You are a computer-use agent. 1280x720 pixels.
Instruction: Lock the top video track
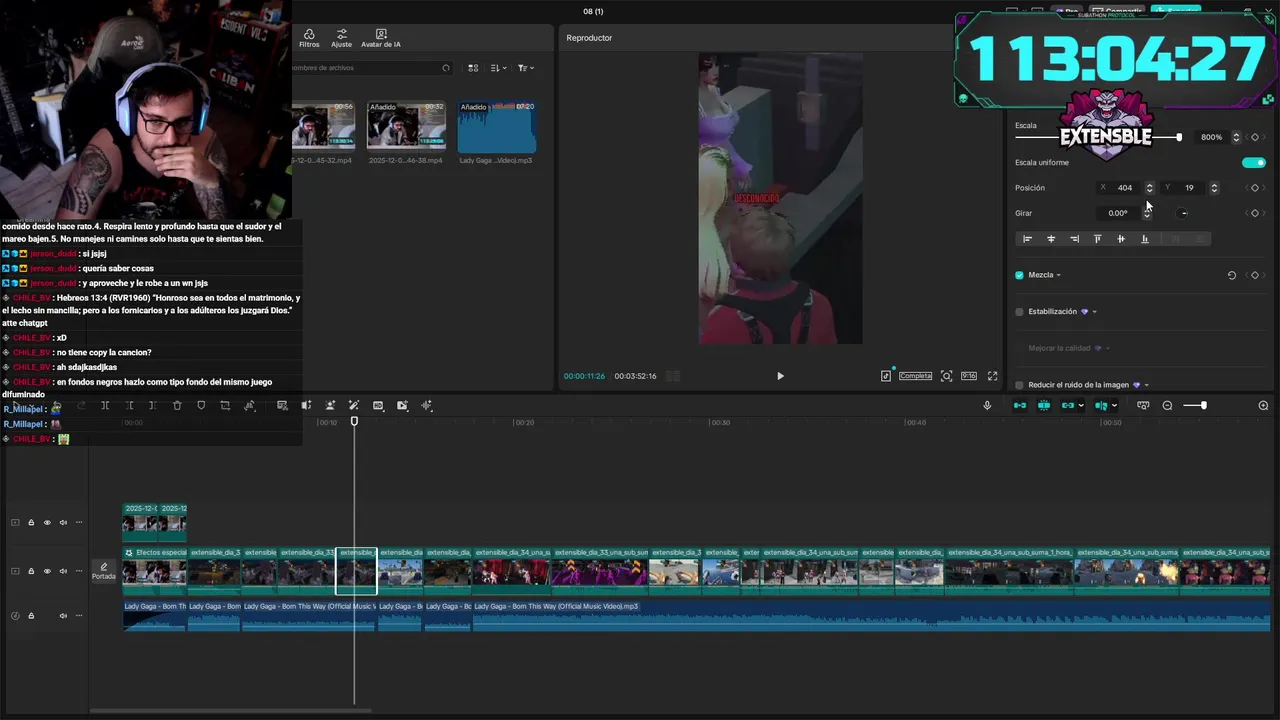[31, 522]
